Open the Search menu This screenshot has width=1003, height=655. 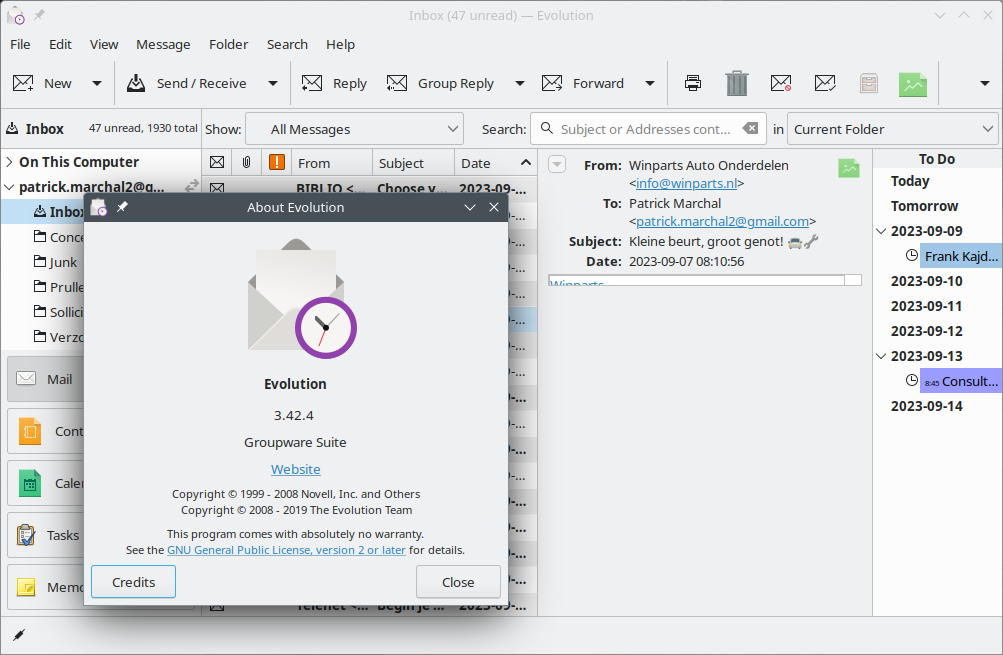(287, 44)
